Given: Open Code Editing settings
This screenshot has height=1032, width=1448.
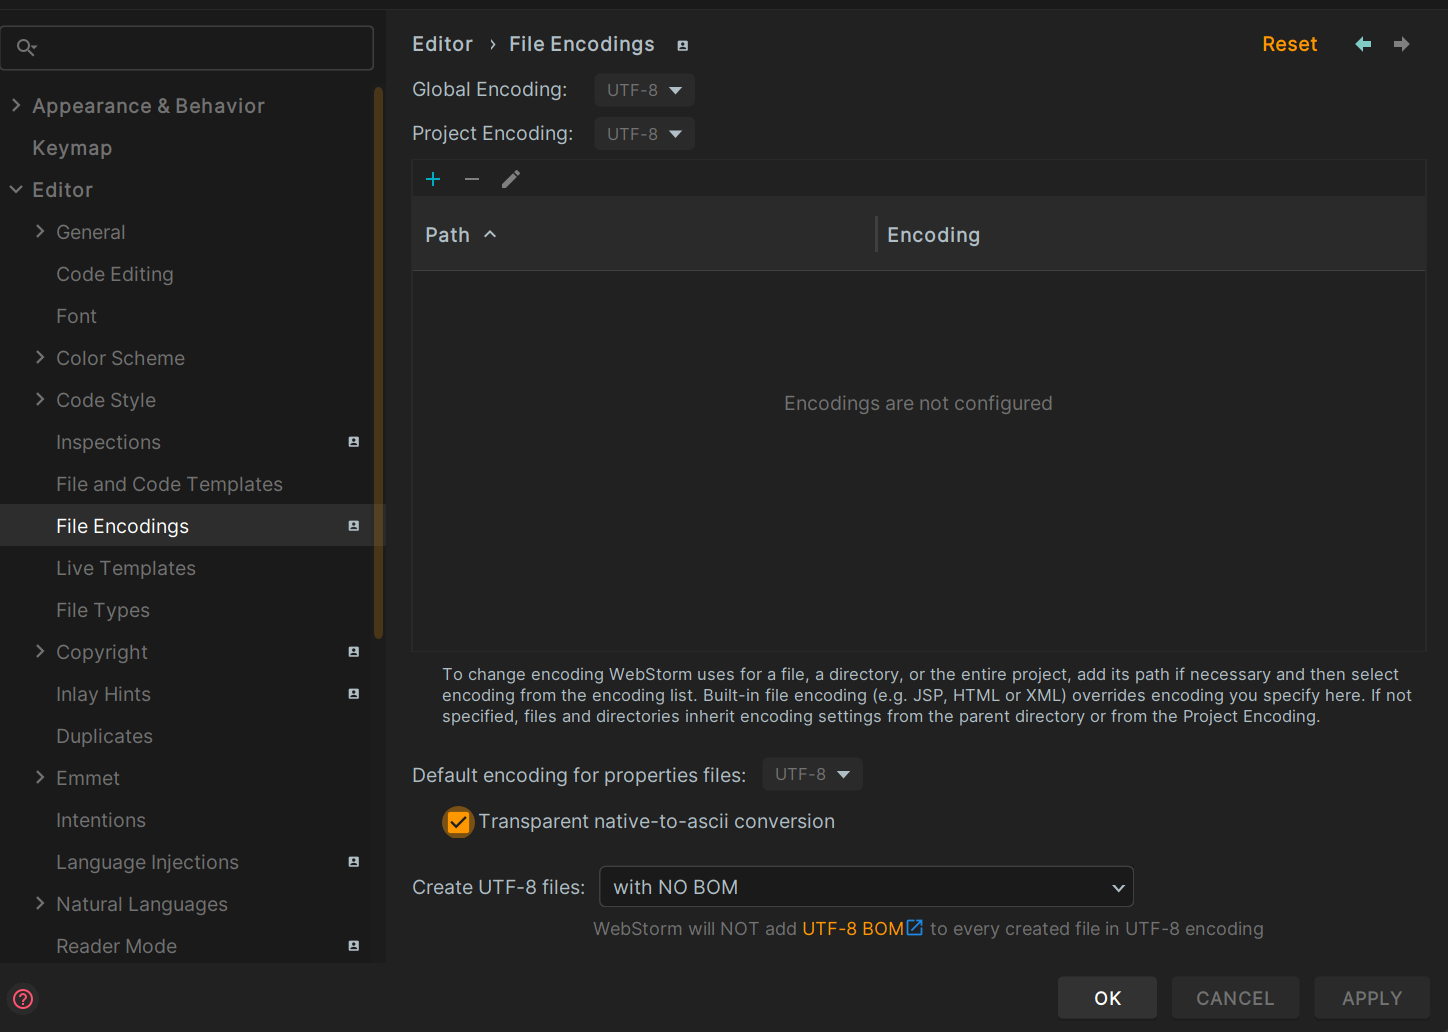Looking at the screenshot, I should click(x=115, y=274).
